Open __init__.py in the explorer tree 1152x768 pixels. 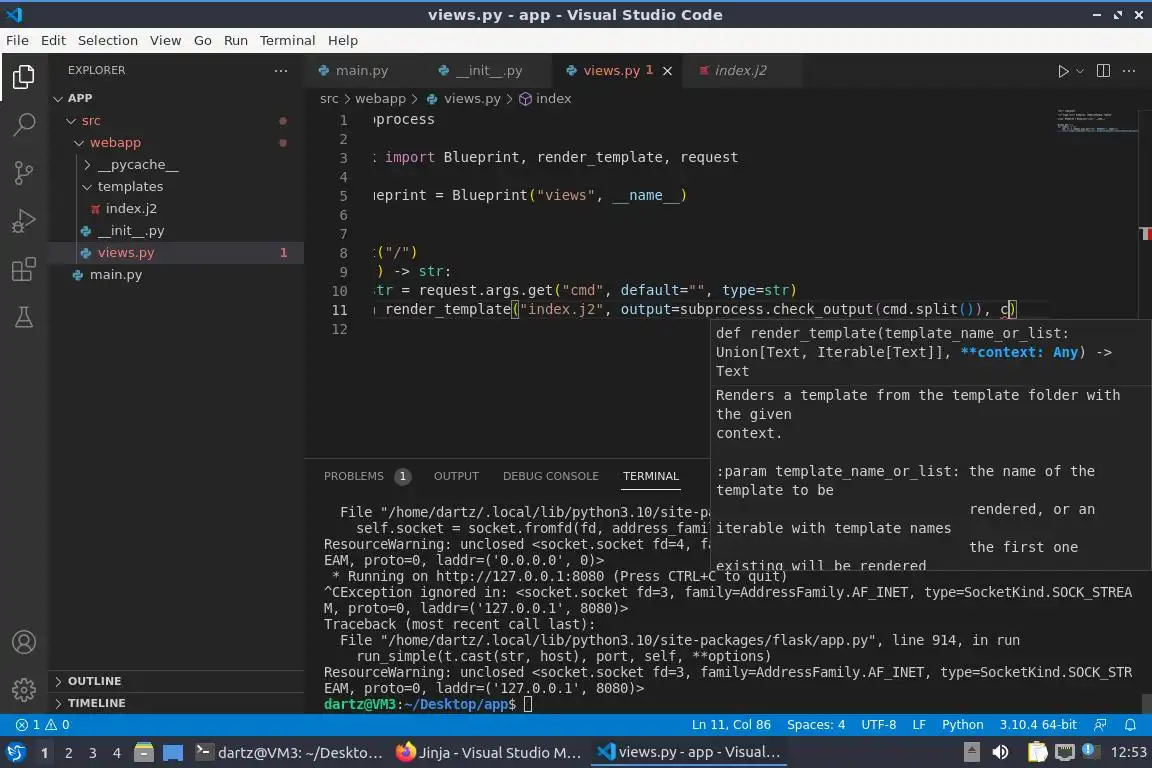coord(176,231)
